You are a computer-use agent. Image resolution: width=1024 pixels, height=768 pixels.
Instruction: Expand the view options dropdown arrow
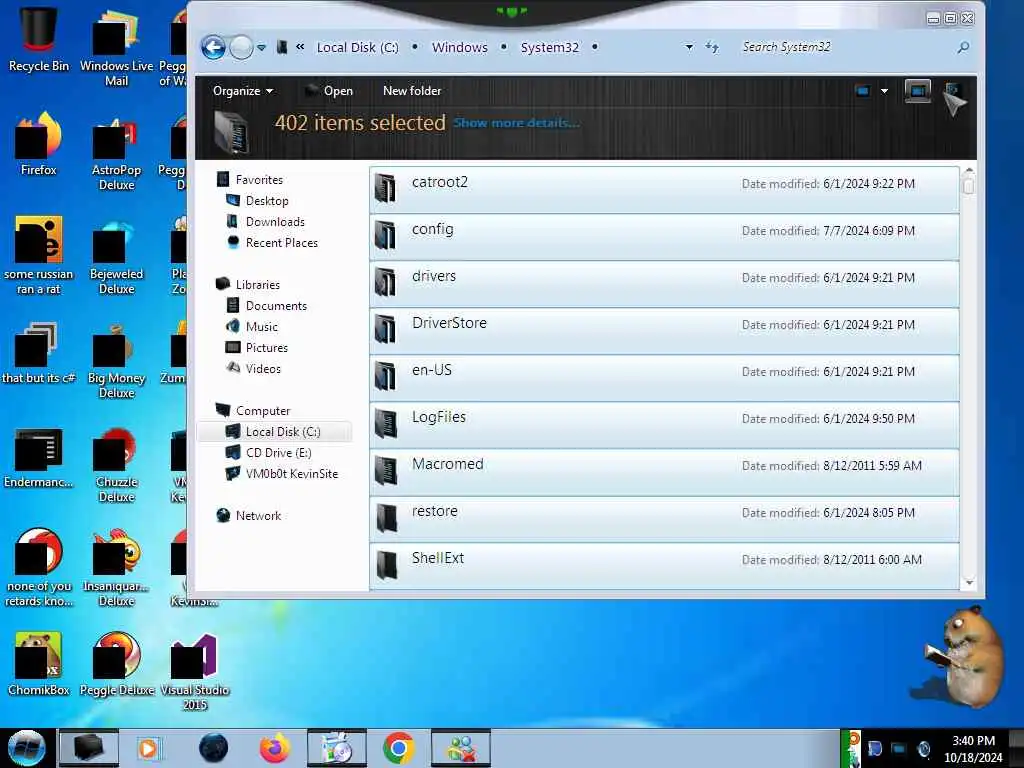pos(884,91)
